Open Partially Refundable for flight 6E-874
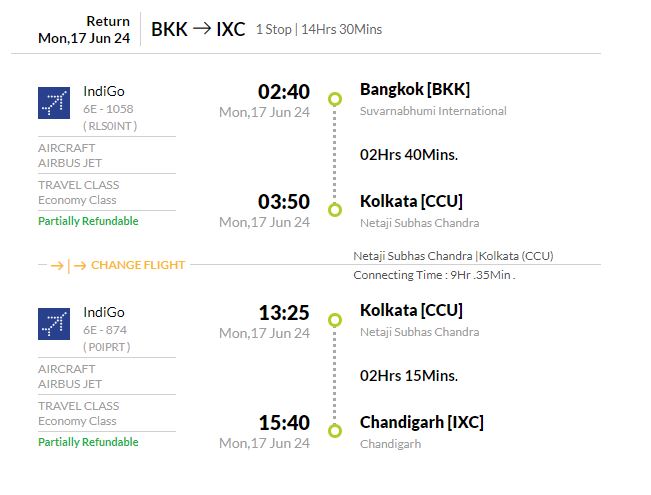Screen dimensions: 651x495 [x=88, y=442]
